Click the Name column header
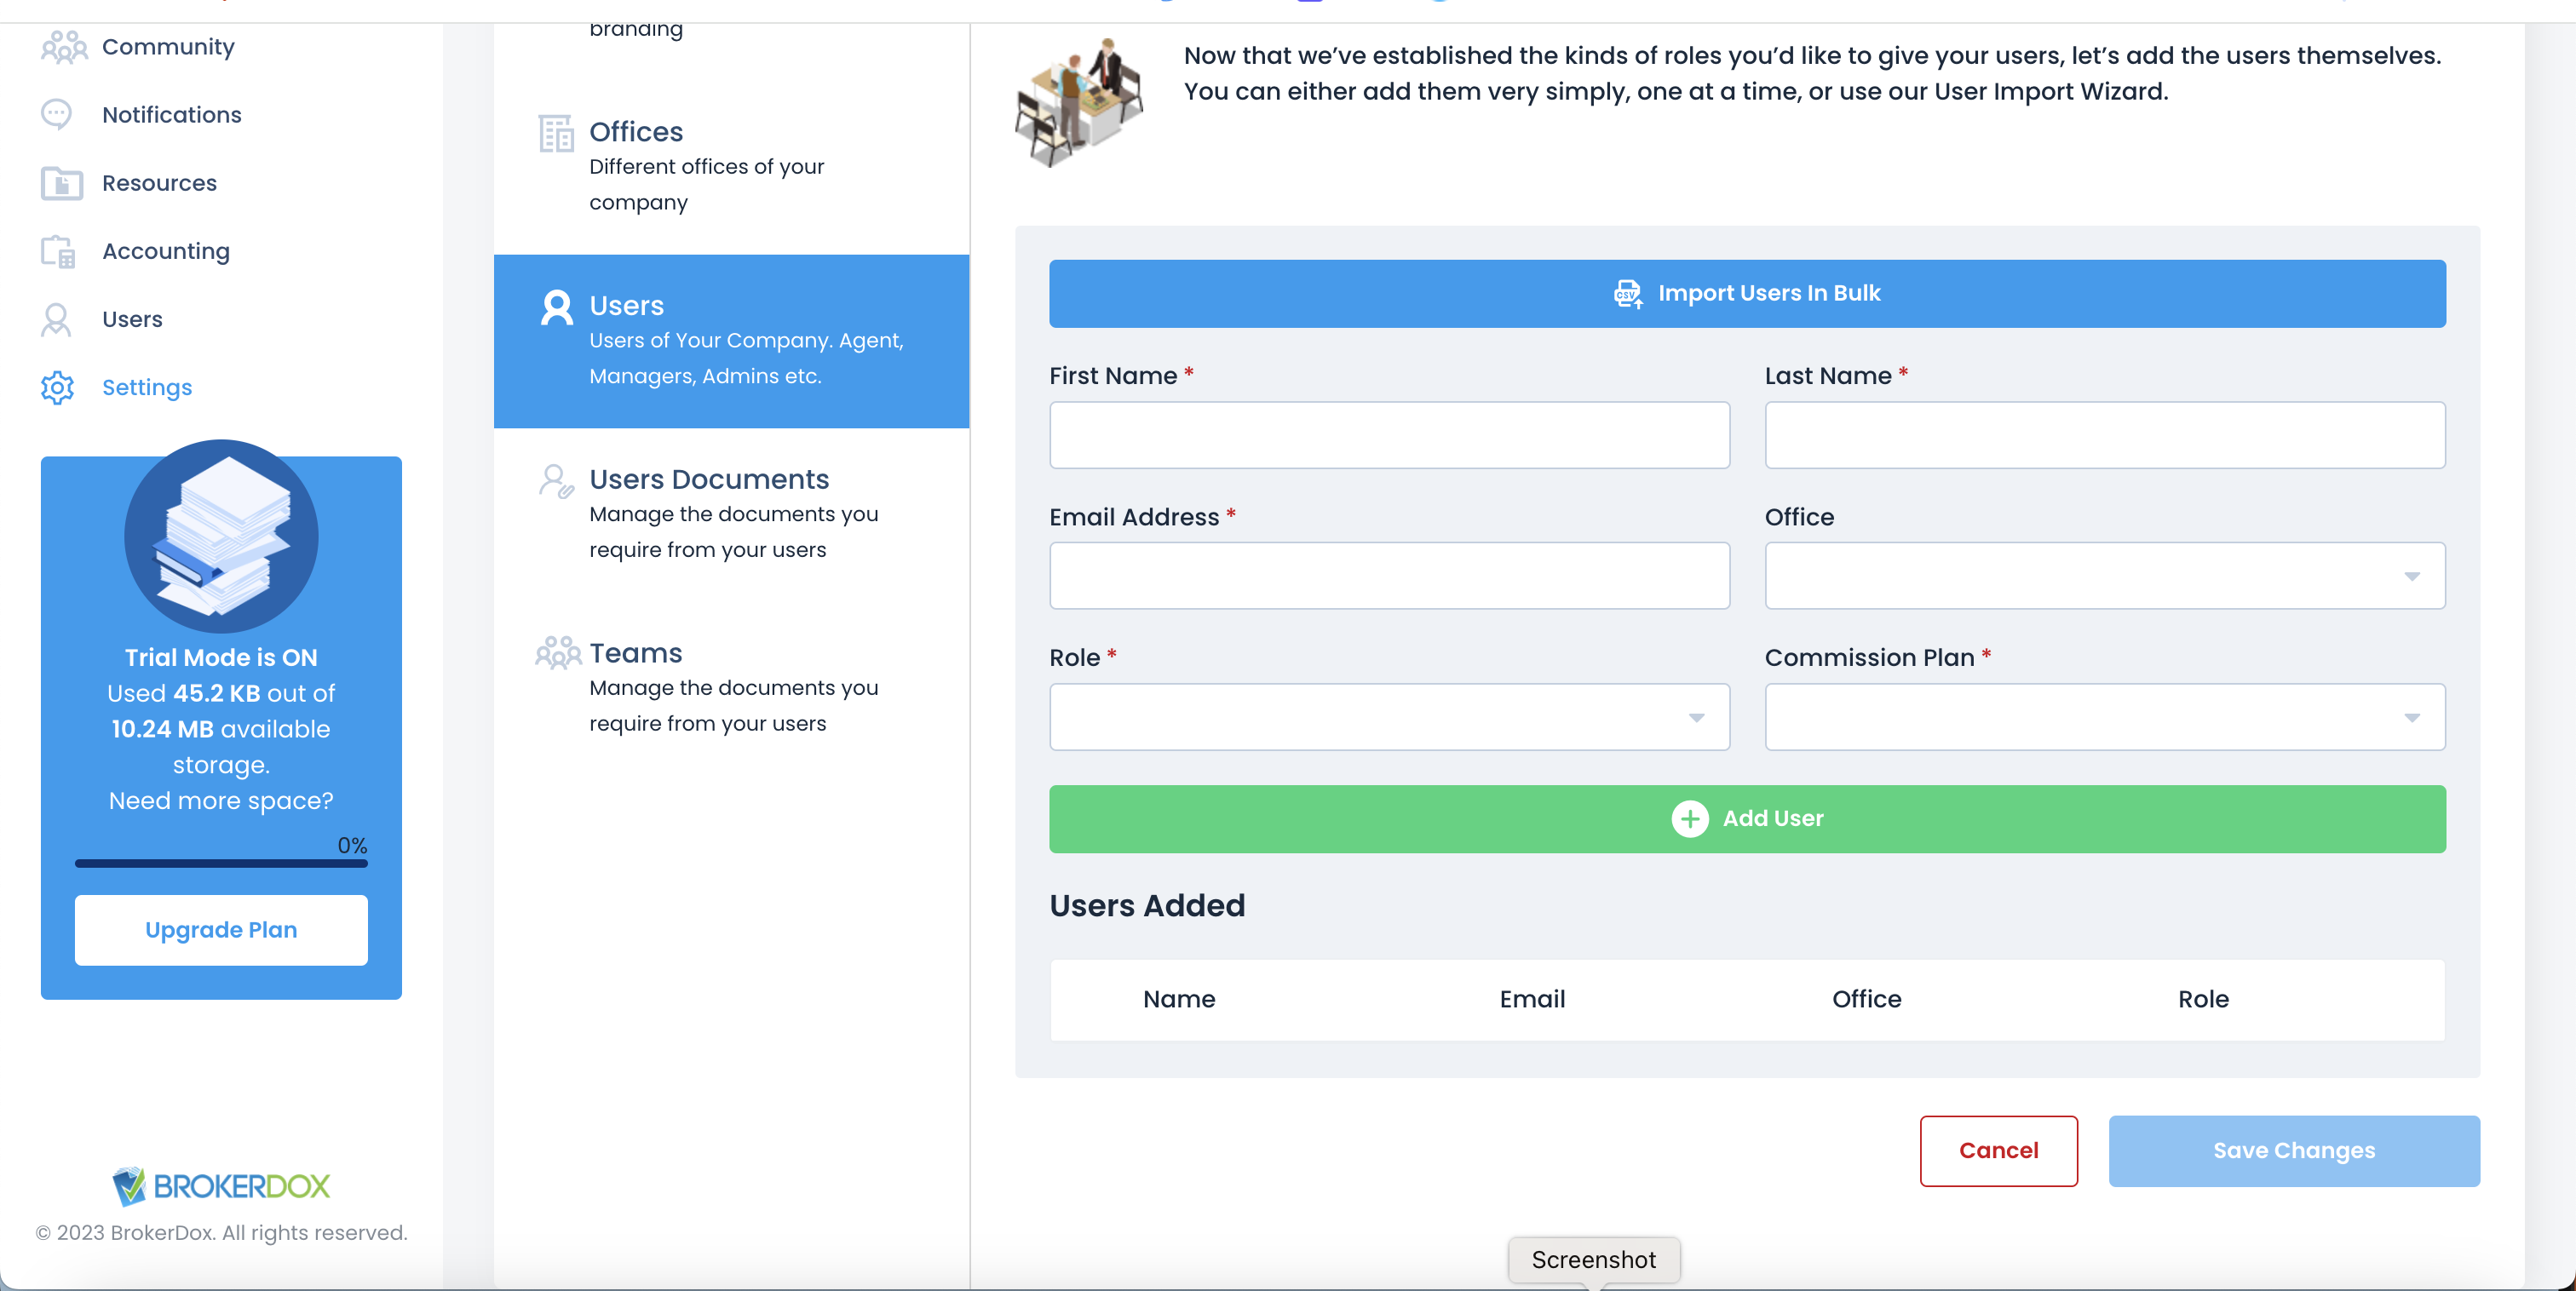2576x1291 pixels. 1179,1000
